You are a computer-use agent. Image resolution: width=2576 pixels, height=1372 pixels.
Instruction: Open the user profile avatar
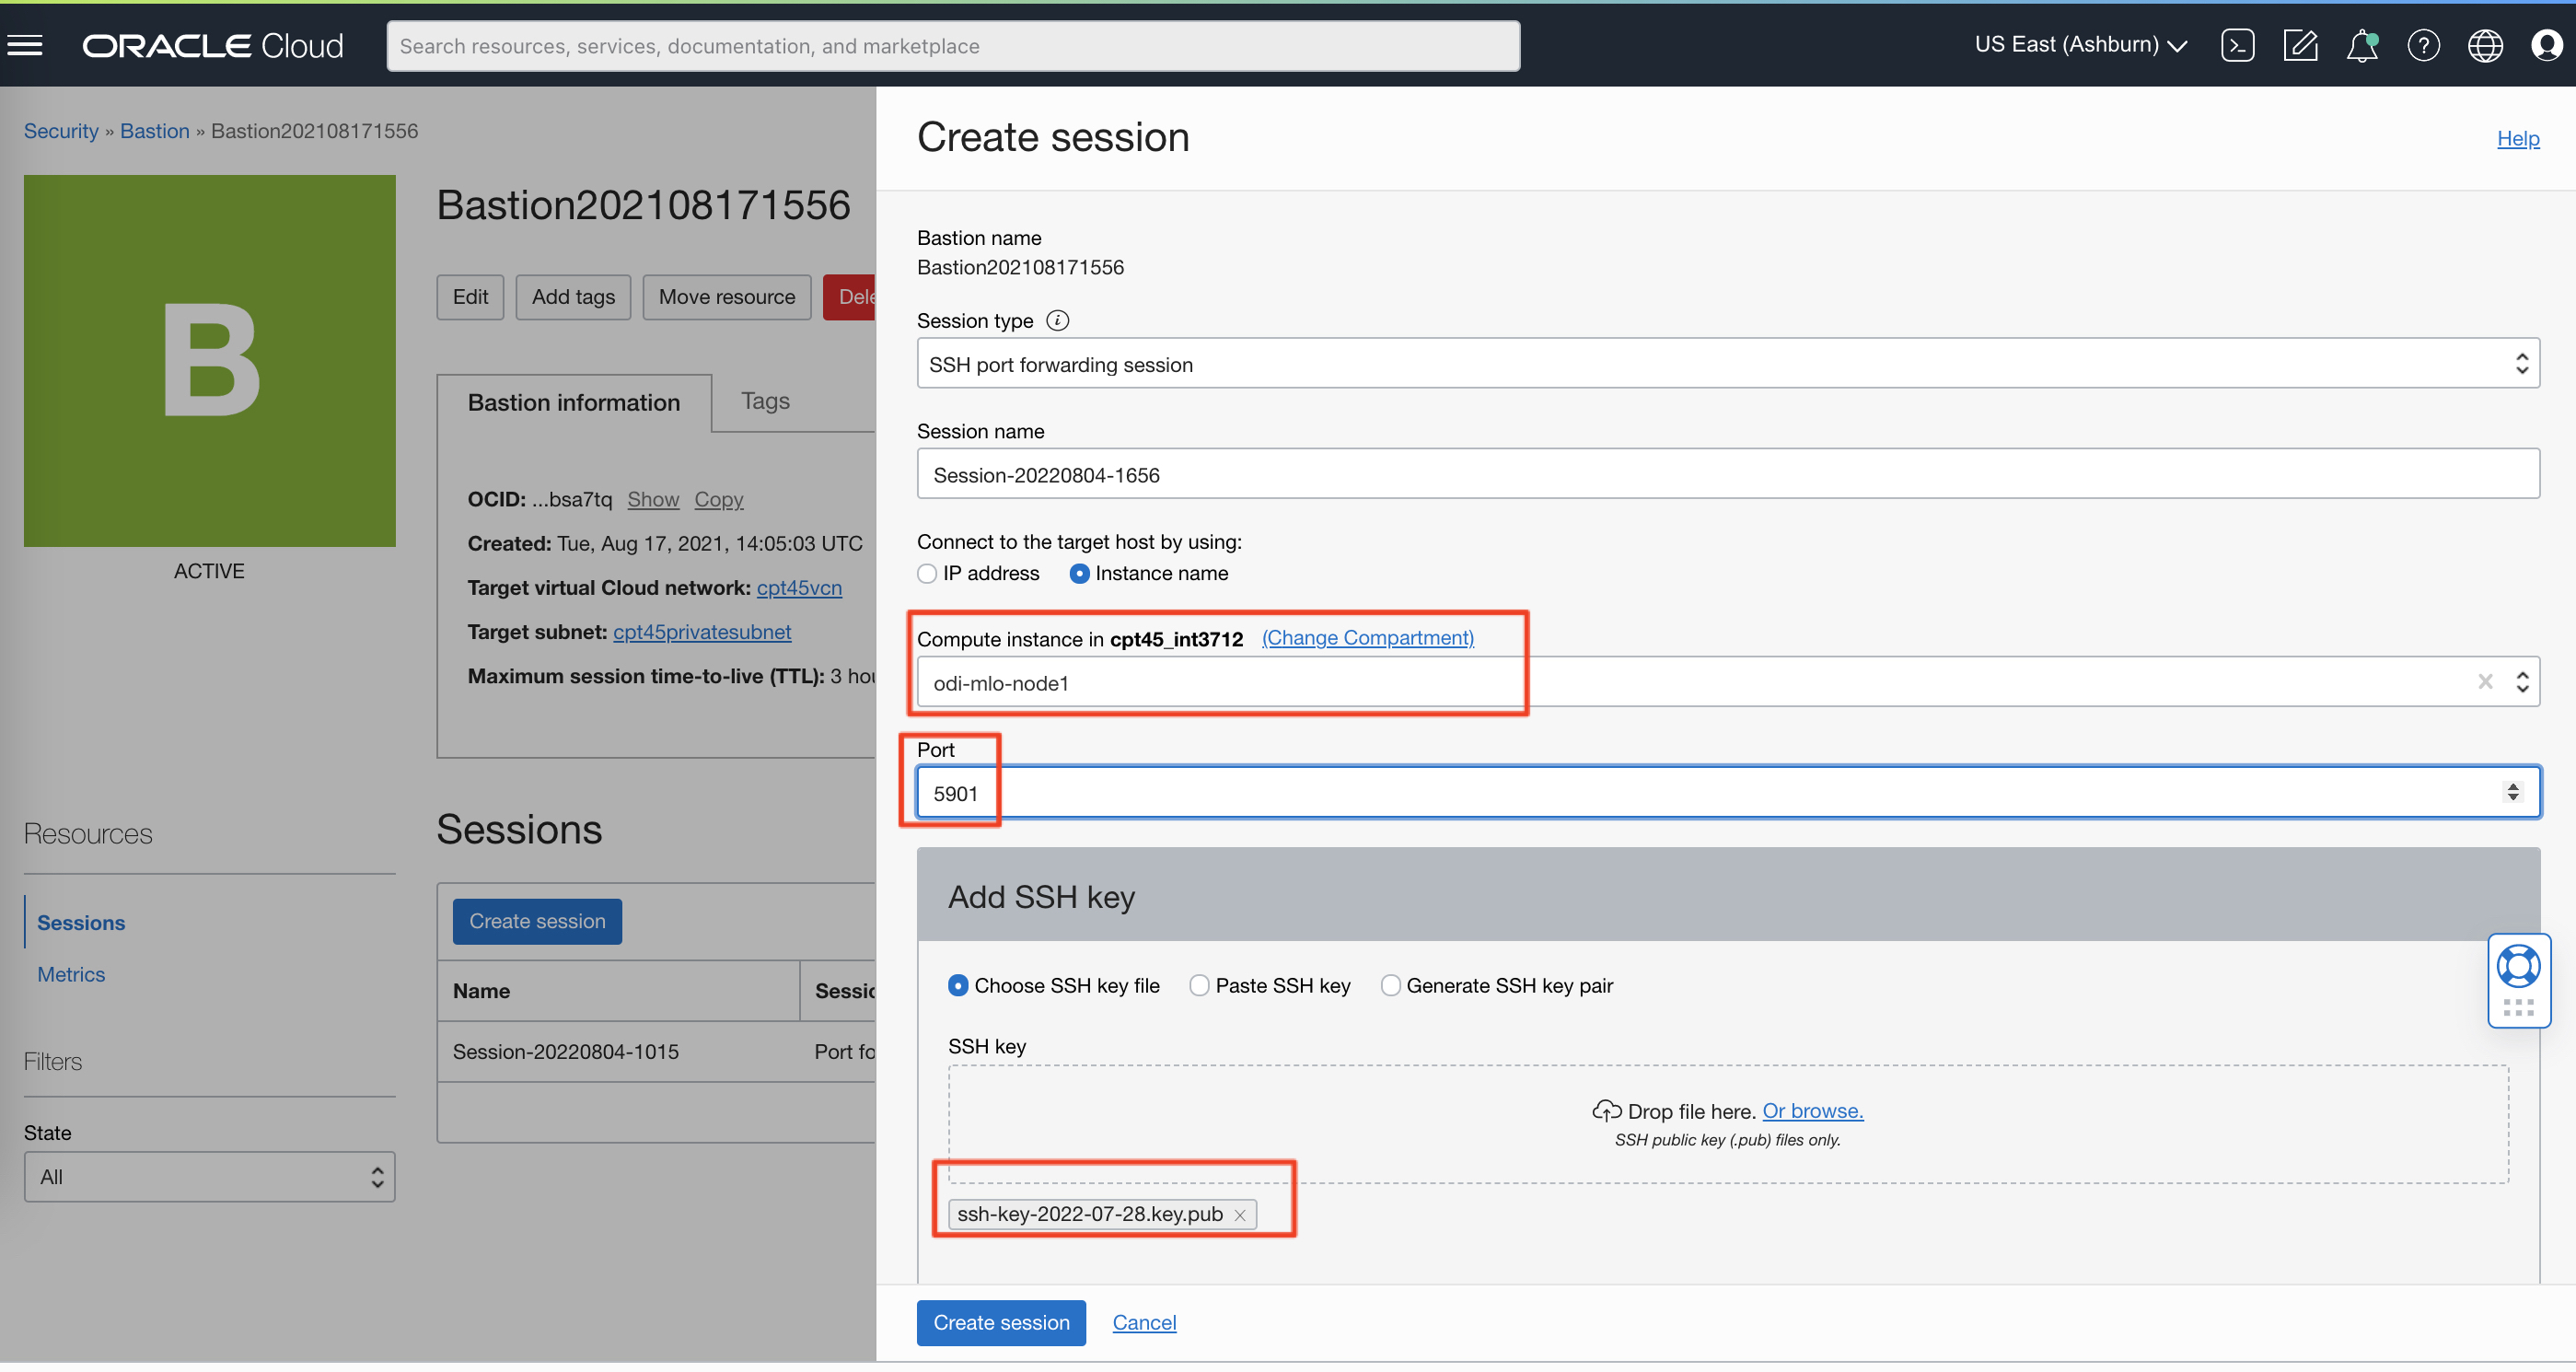pyautogui.click(x=2547, y=45)
